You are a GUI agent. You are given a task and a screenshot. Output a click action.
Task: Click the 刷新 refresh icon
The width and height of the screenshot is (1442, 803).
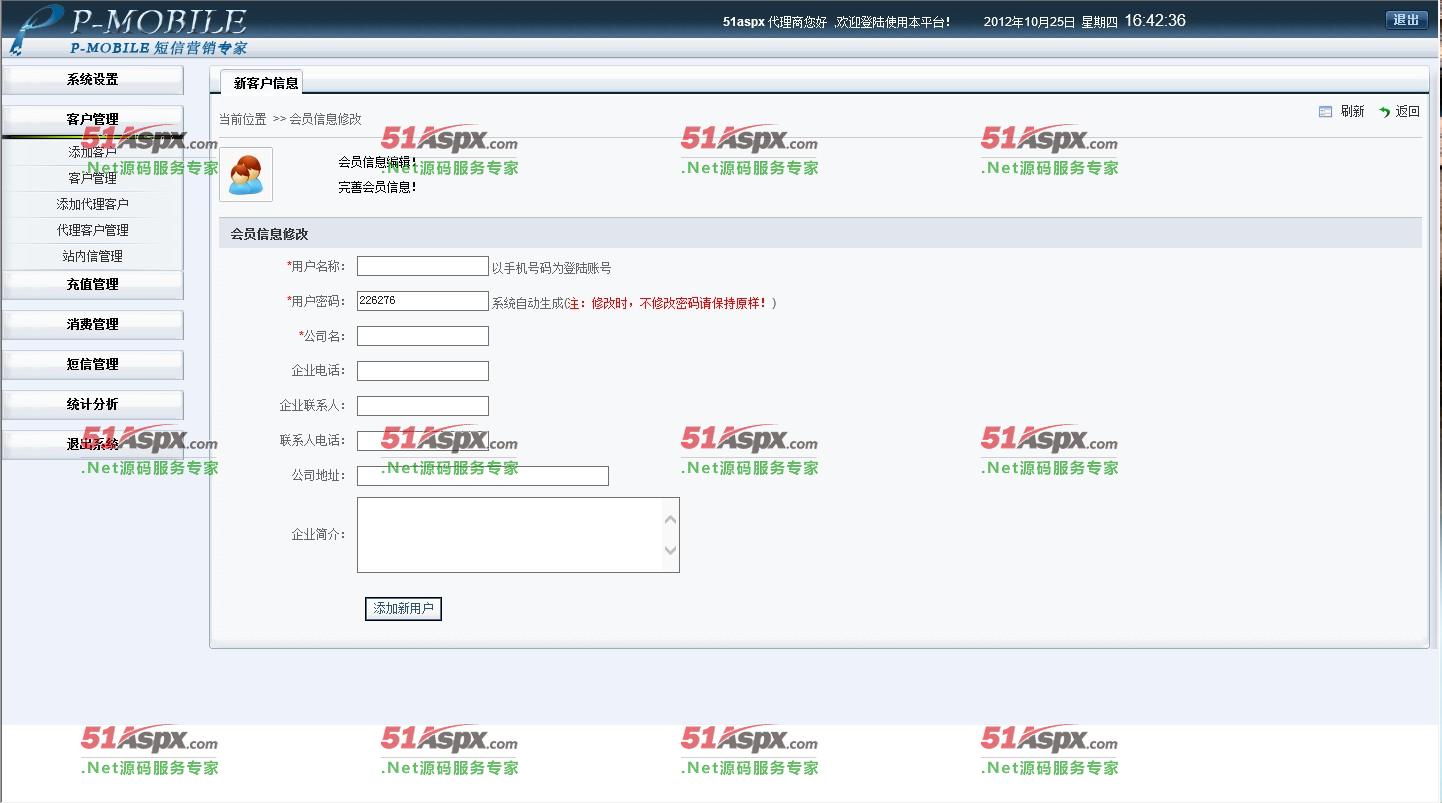[x=1325, y=112]
